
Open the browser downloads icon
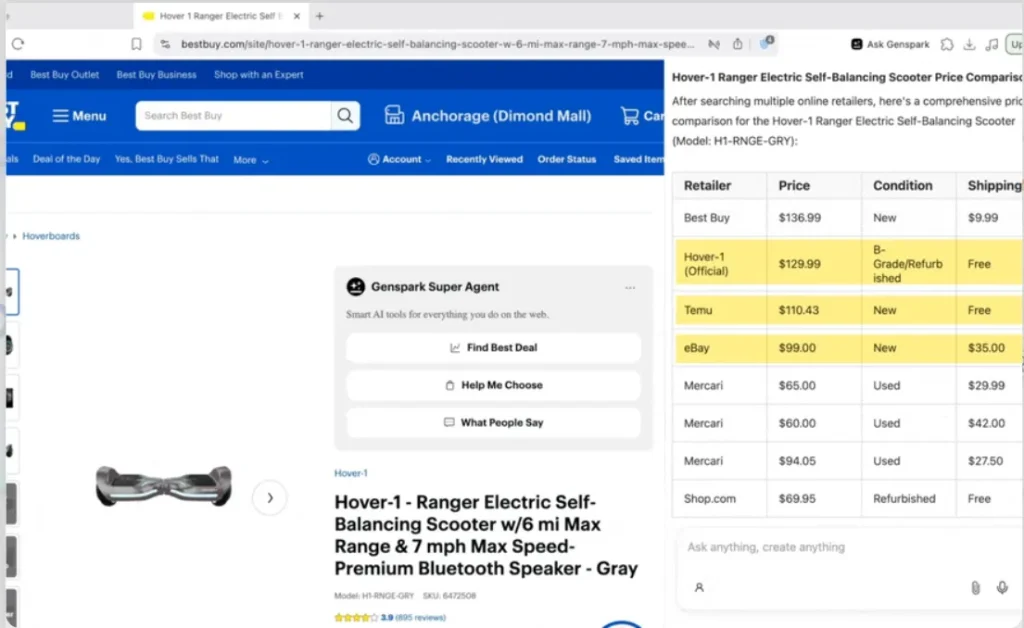[969, 44]
